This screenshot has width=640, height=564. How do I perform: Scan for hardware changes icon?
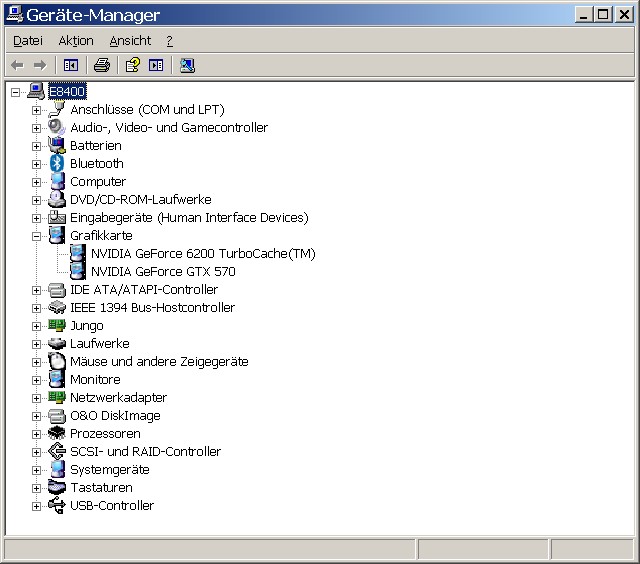187,65
